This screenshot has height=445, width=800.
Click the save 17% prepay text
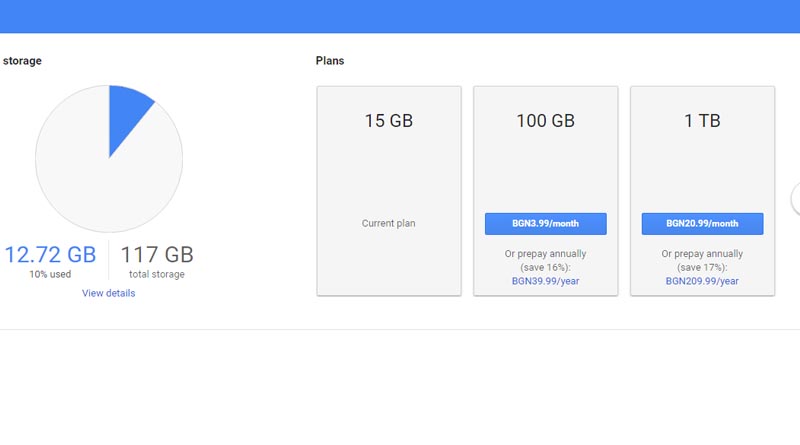[x=702, y=267]
